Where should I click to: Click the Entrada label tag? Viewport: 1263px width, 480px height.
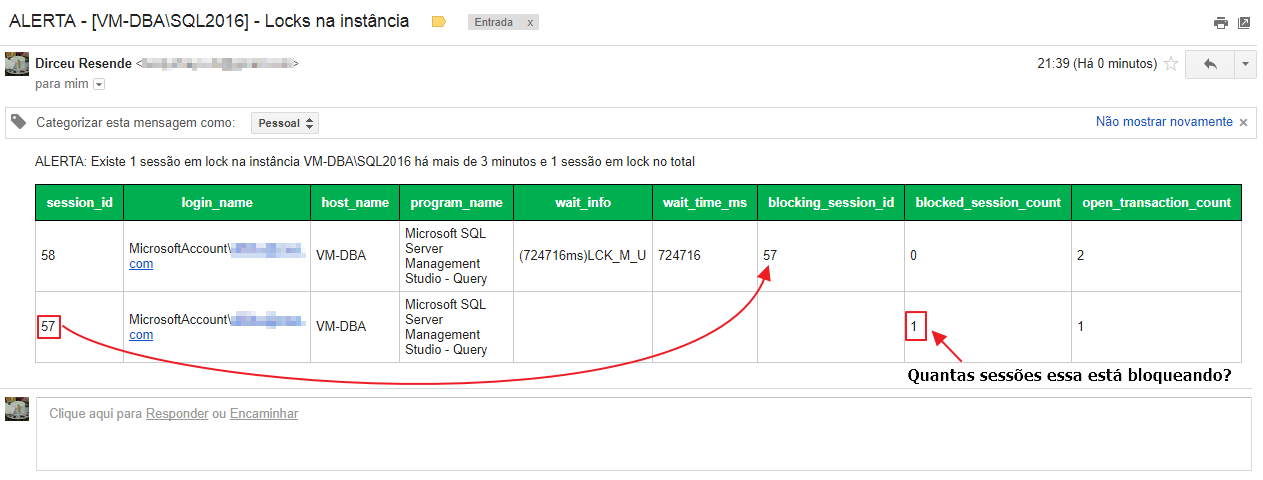pyautogui.click(x=494, y=22)
